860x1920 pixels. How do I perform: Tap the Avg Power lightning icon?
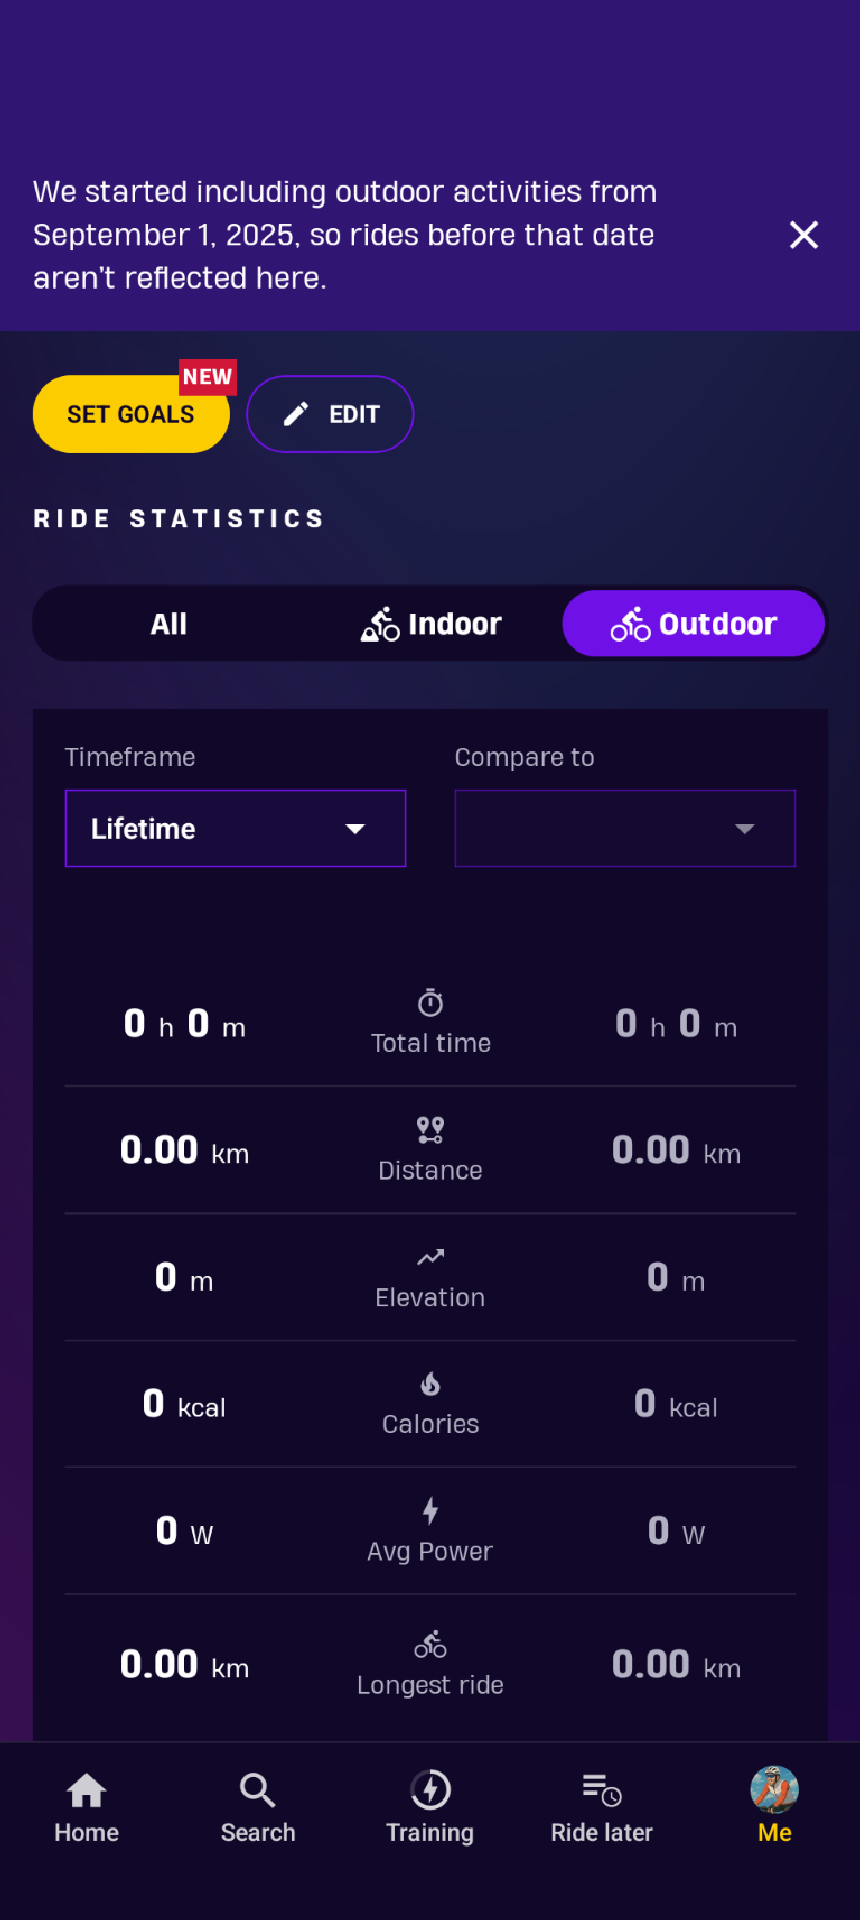point(430,1511)
